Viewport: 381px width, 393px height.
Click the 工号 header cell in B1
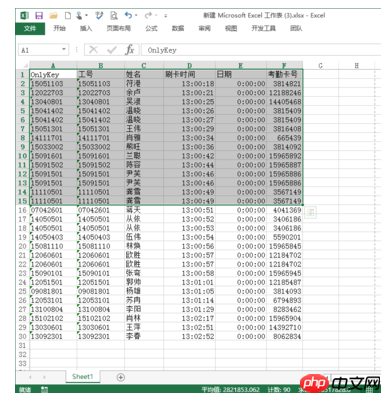[101, 74]
